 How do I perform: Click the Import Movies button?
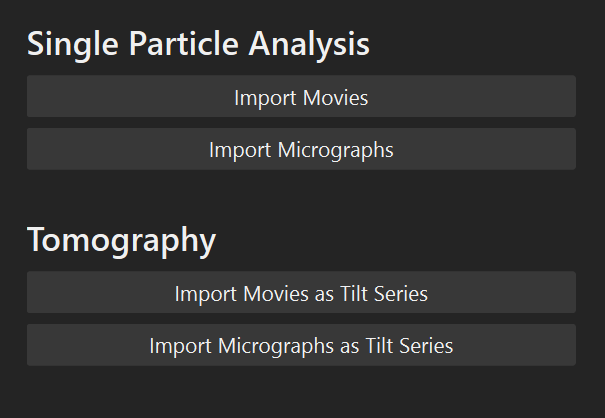[301, 97]
